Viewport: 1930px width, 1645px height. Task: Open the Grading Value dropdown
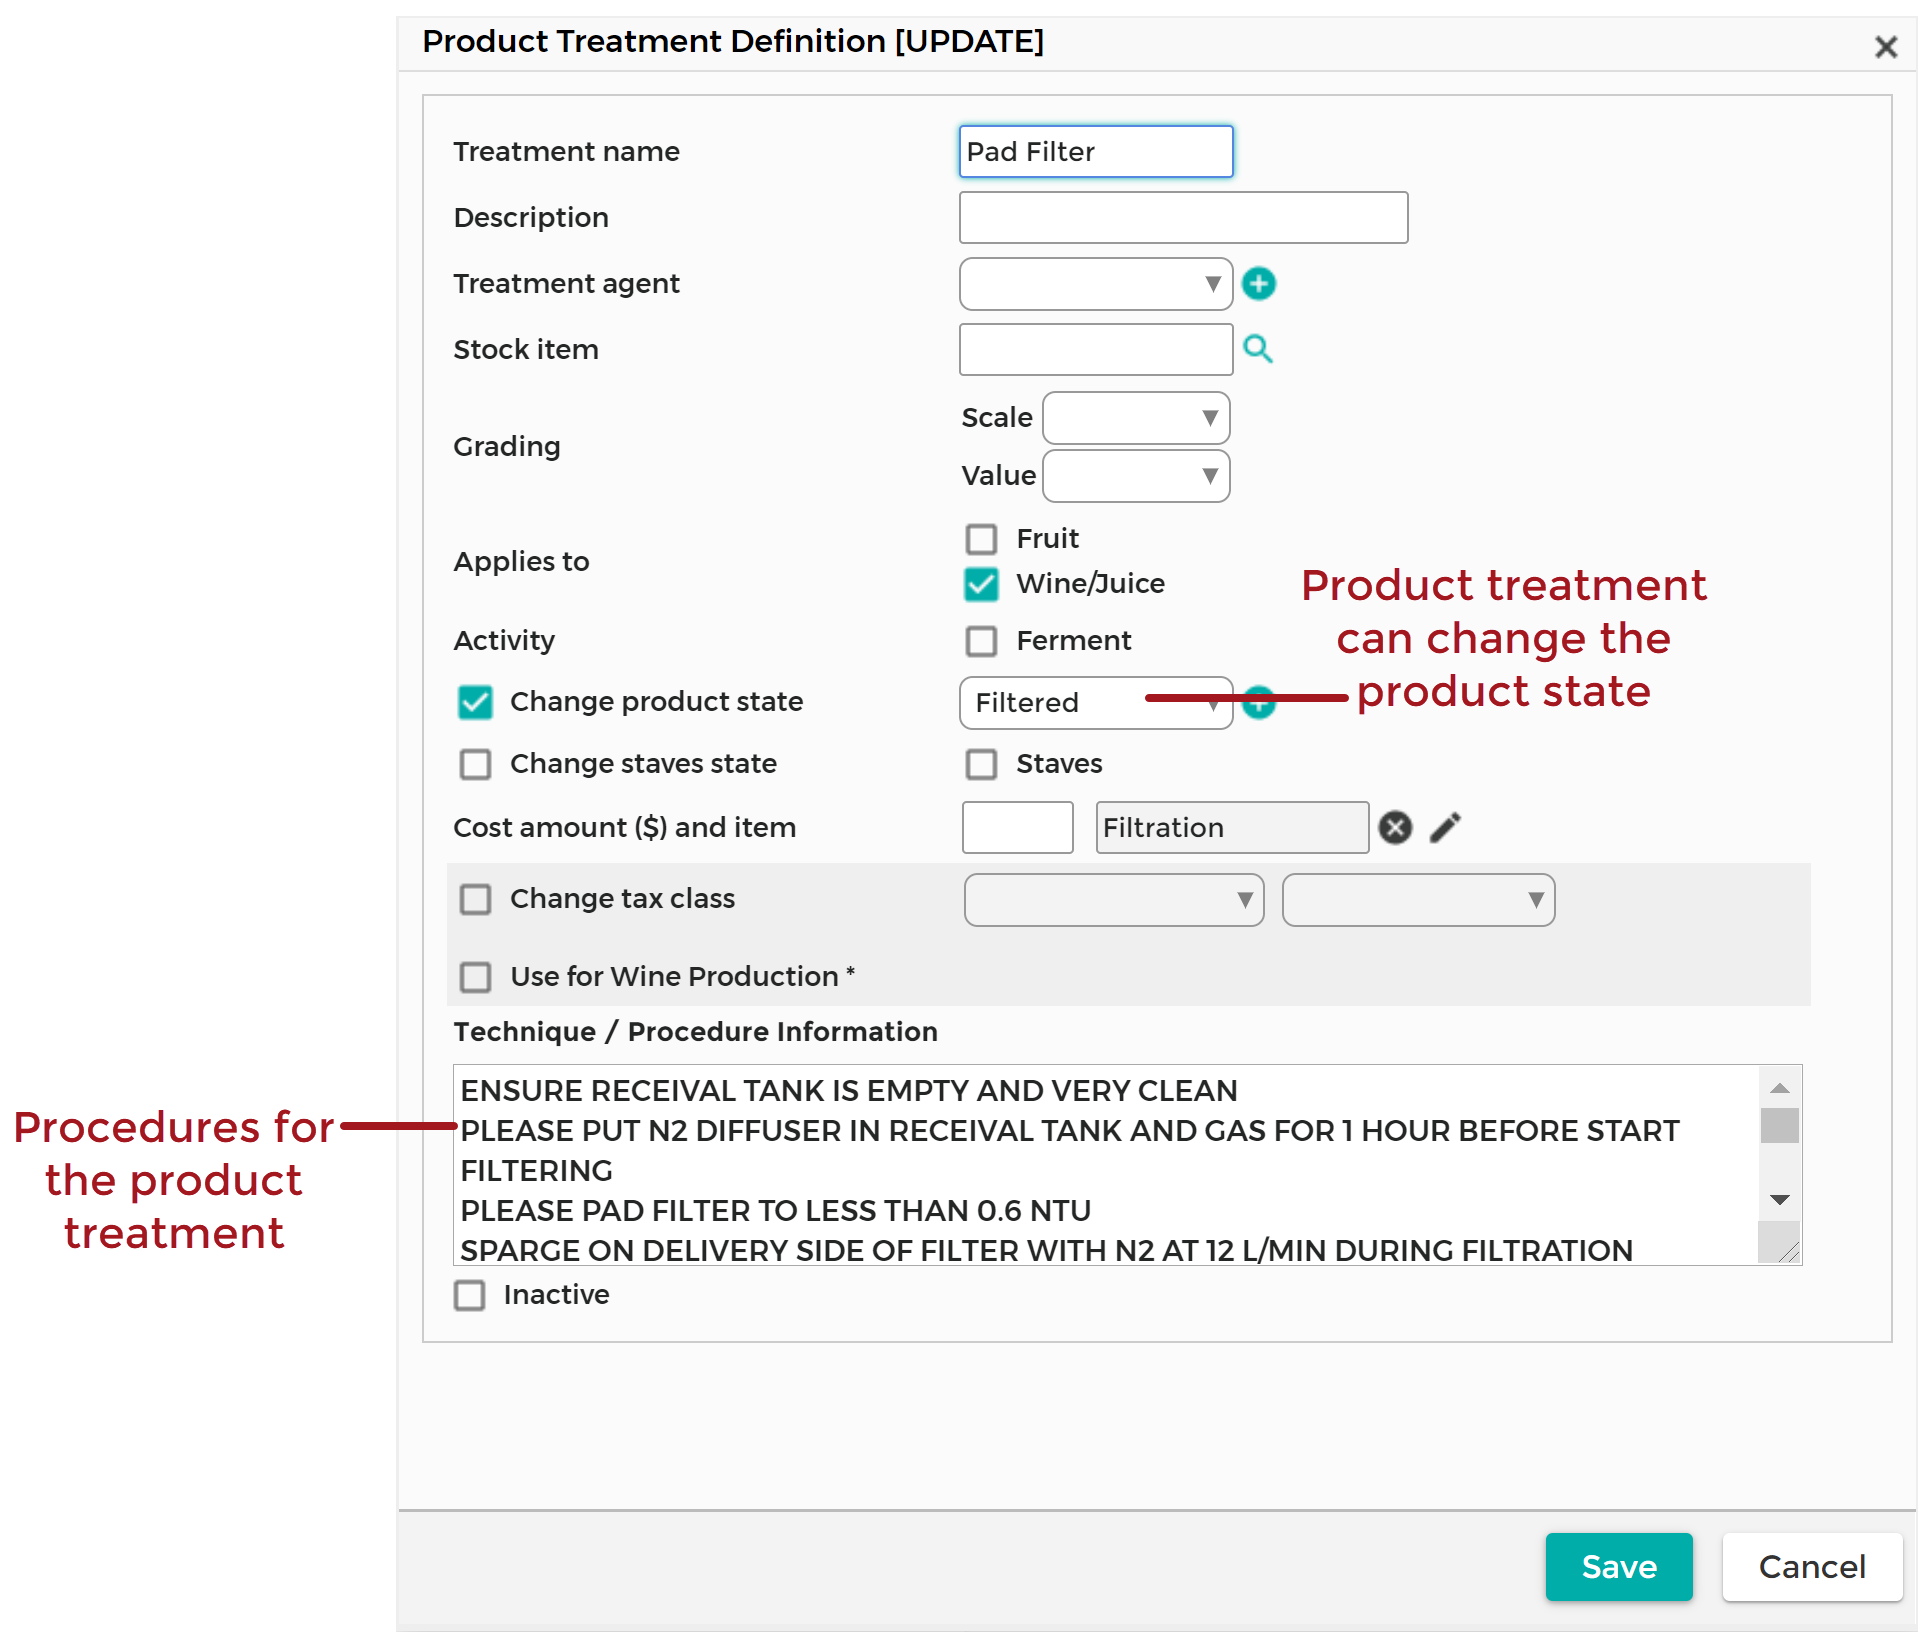1135,476
